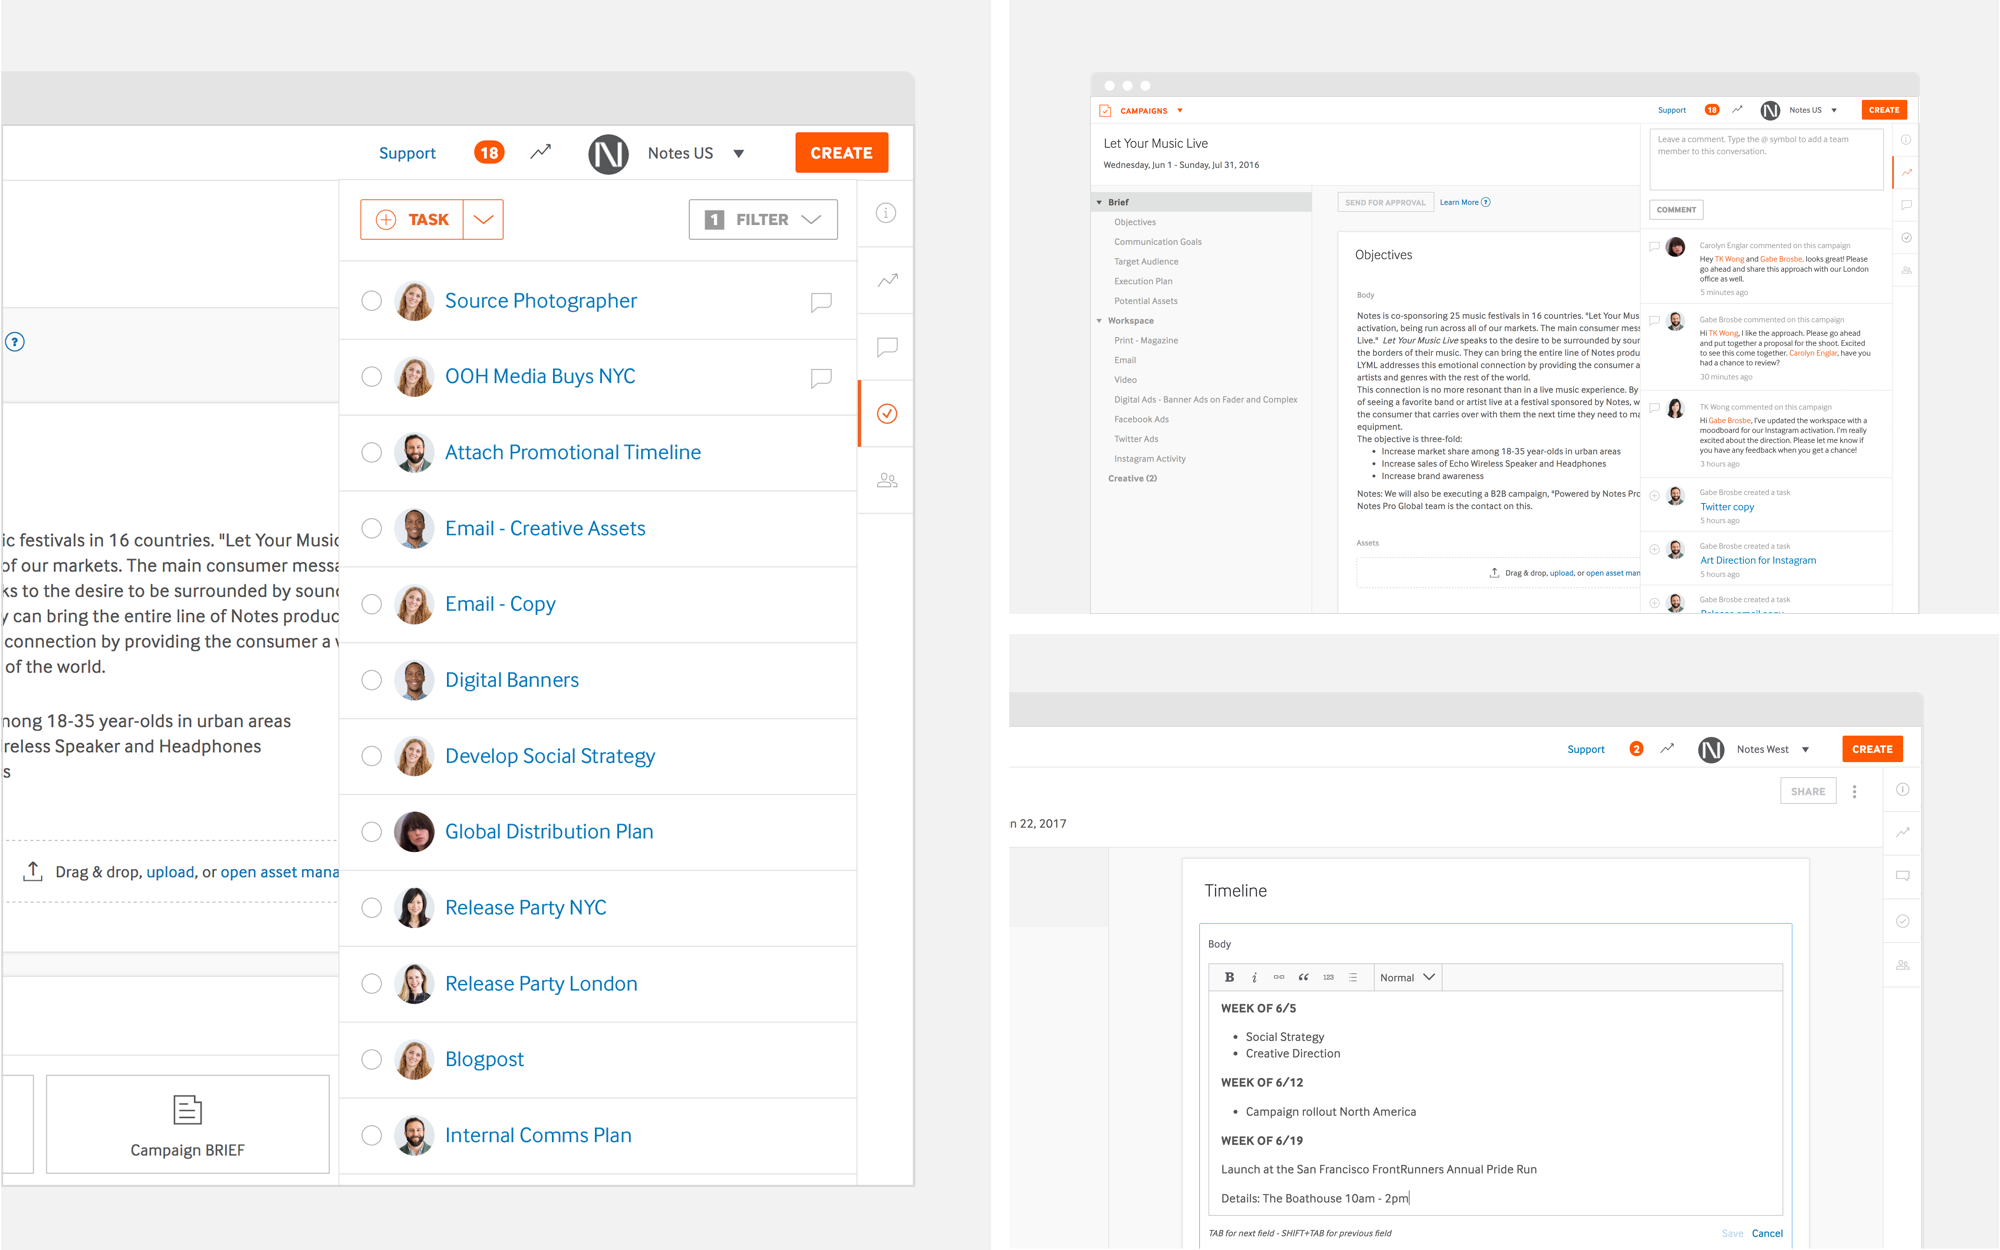Open CAMPAIGNS dropdown in small window
Image resolution: width=2000 pixels, height=1250 pixels.
[x=1180, y=111]
